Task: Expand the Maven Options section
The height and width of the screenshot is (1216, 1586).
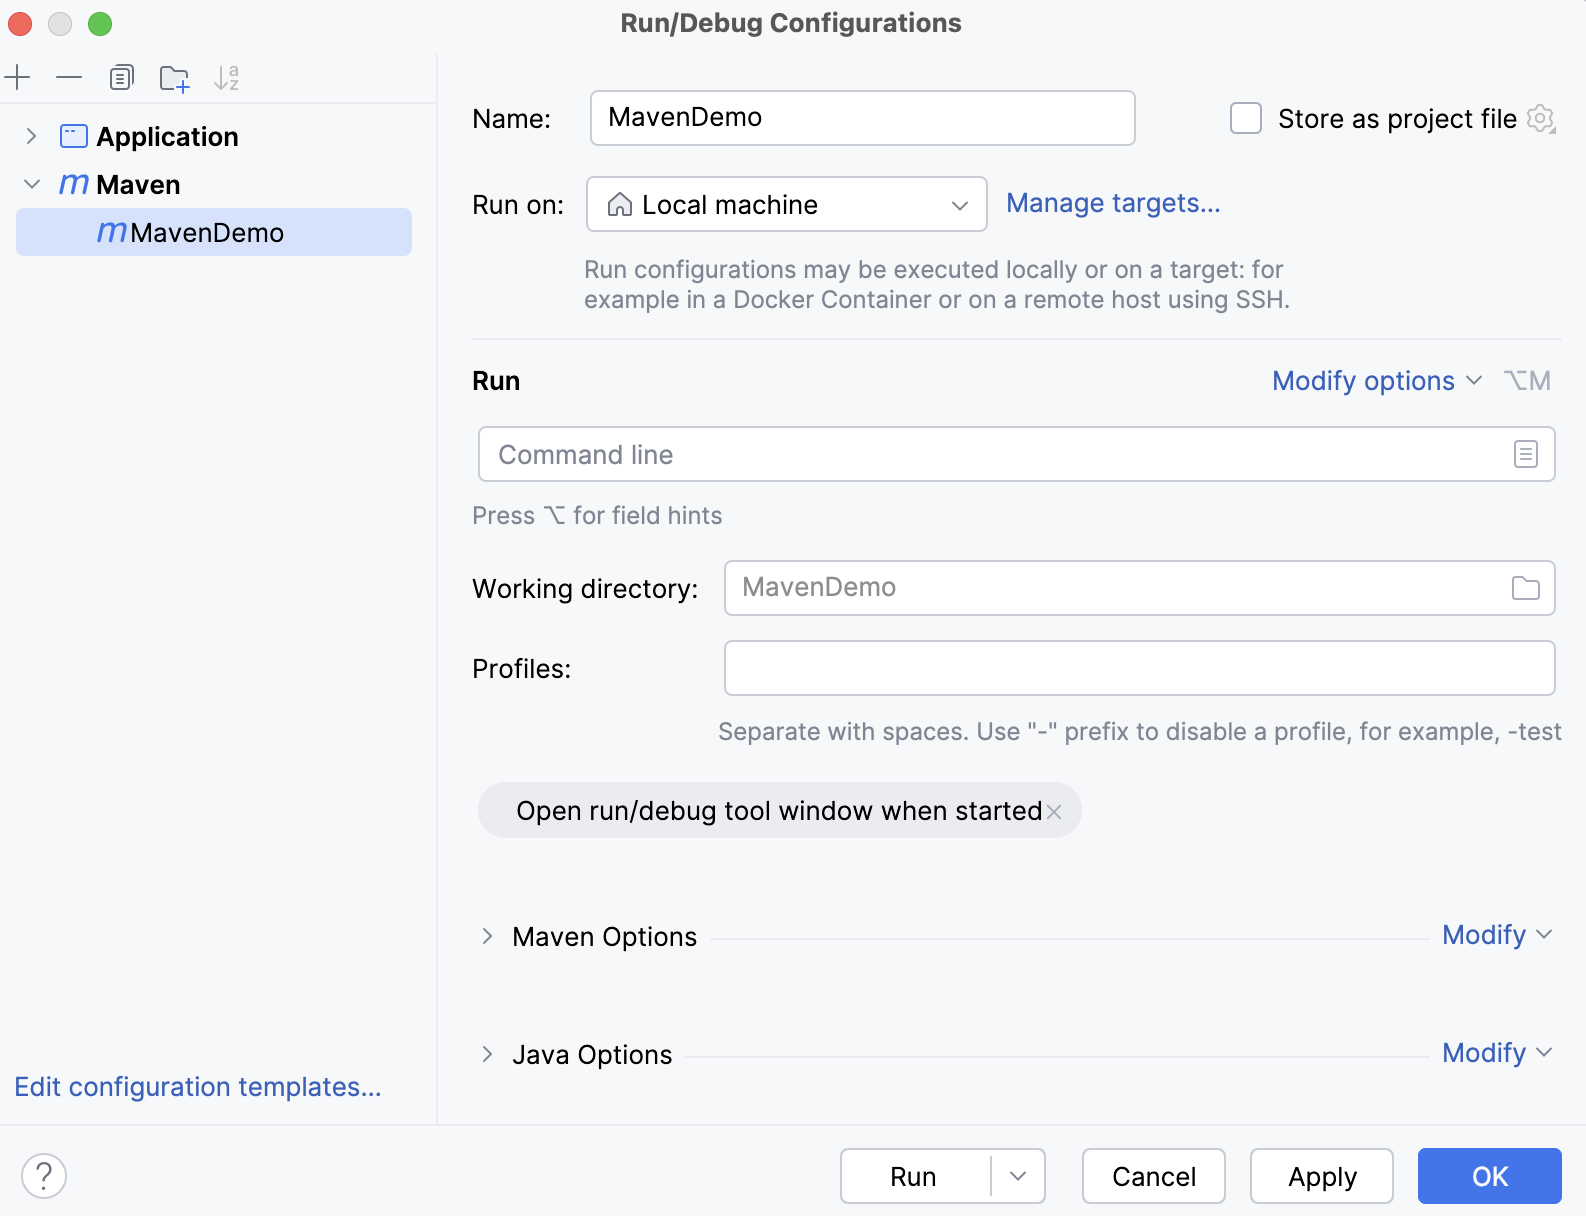Action: point(487,936)
